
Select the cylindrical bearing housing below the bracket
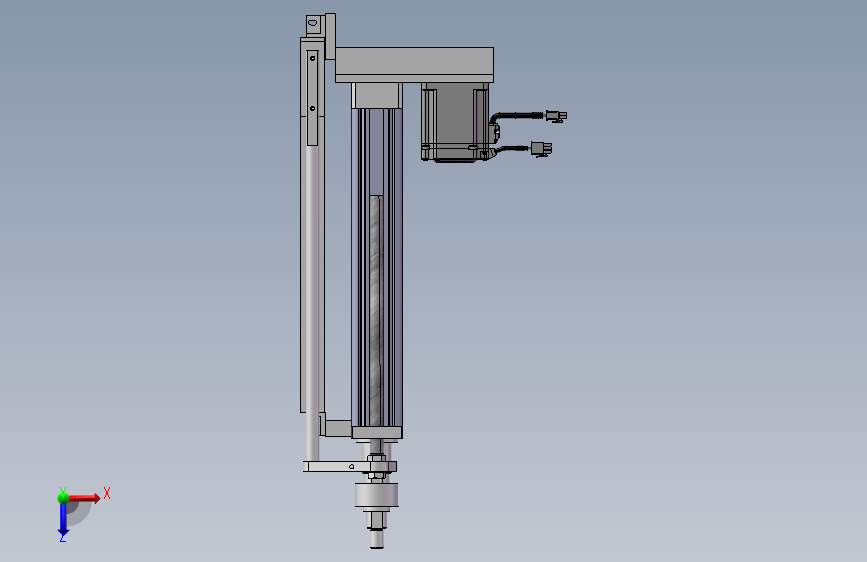coord(377,495)
